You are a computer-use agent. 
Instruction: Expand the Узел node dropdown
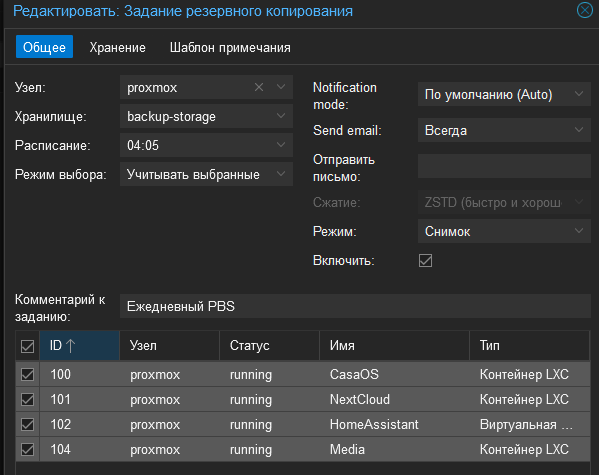point(281,88)
